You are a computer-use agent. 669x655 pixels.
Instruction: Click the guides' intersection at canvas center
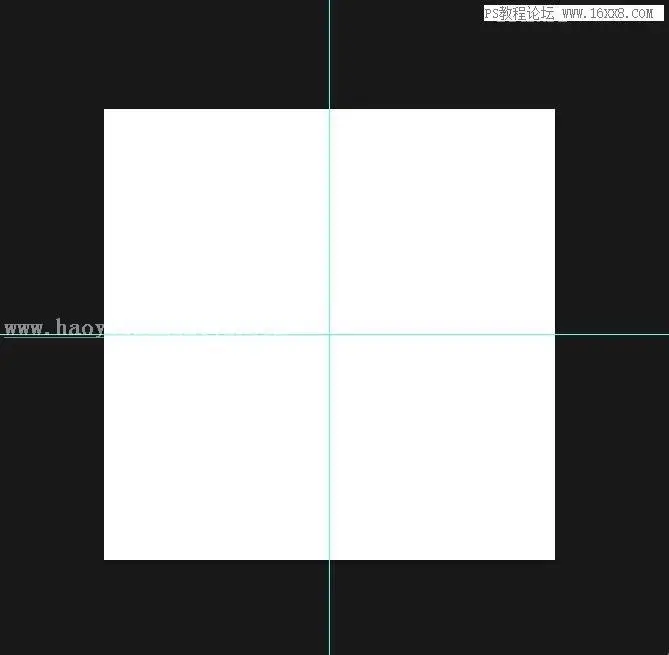329,334
